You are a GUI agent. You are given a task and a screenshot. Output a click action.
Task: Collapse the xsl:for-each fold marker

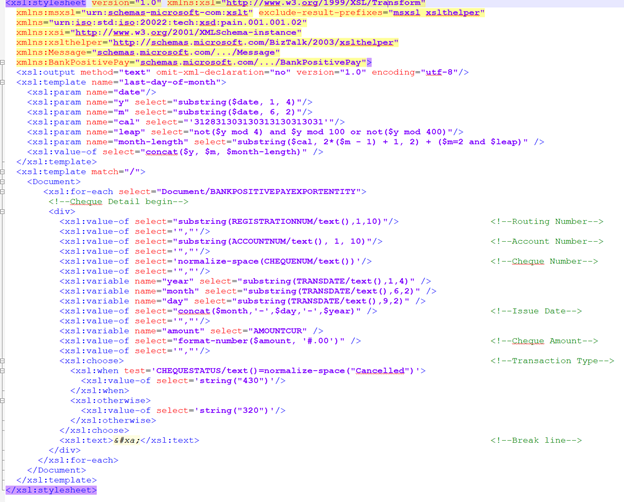(2, 192)
